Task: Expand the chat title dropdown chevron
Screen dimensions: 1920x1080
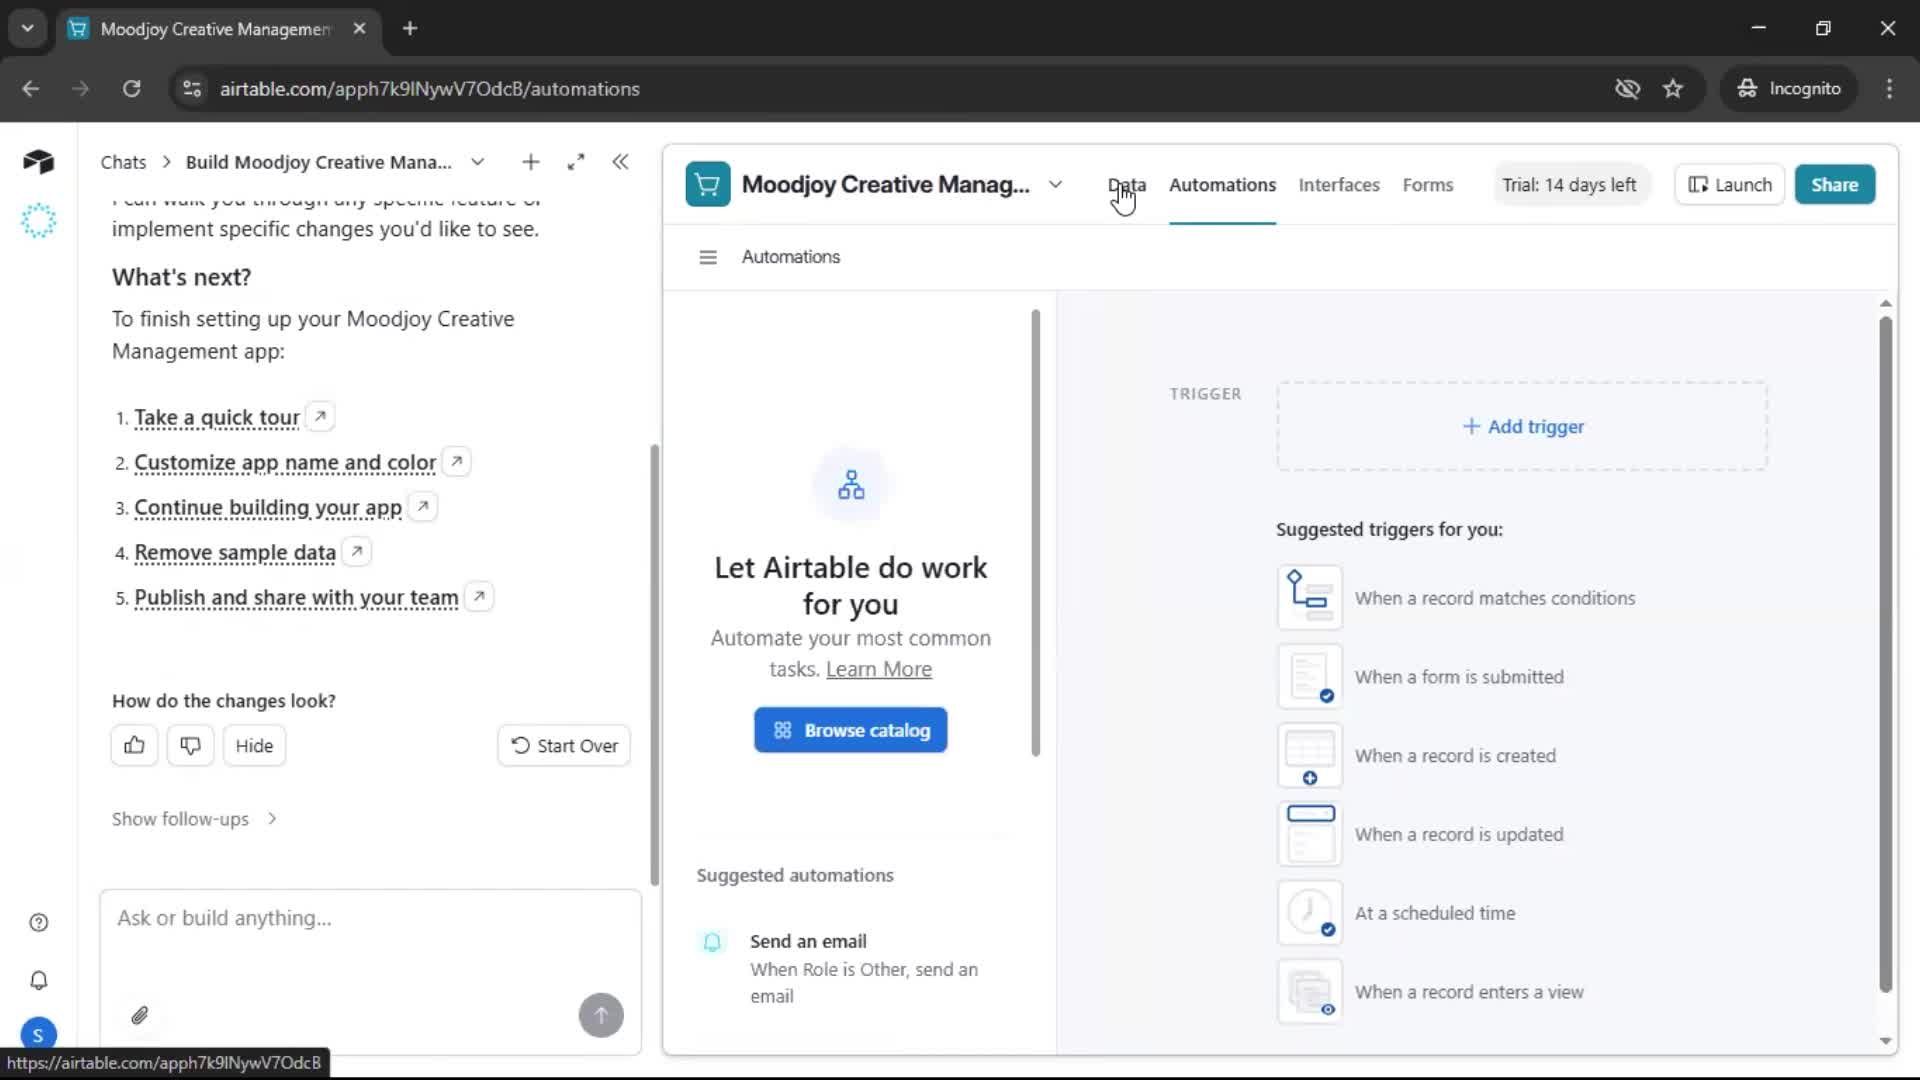Action: point(478,162)
